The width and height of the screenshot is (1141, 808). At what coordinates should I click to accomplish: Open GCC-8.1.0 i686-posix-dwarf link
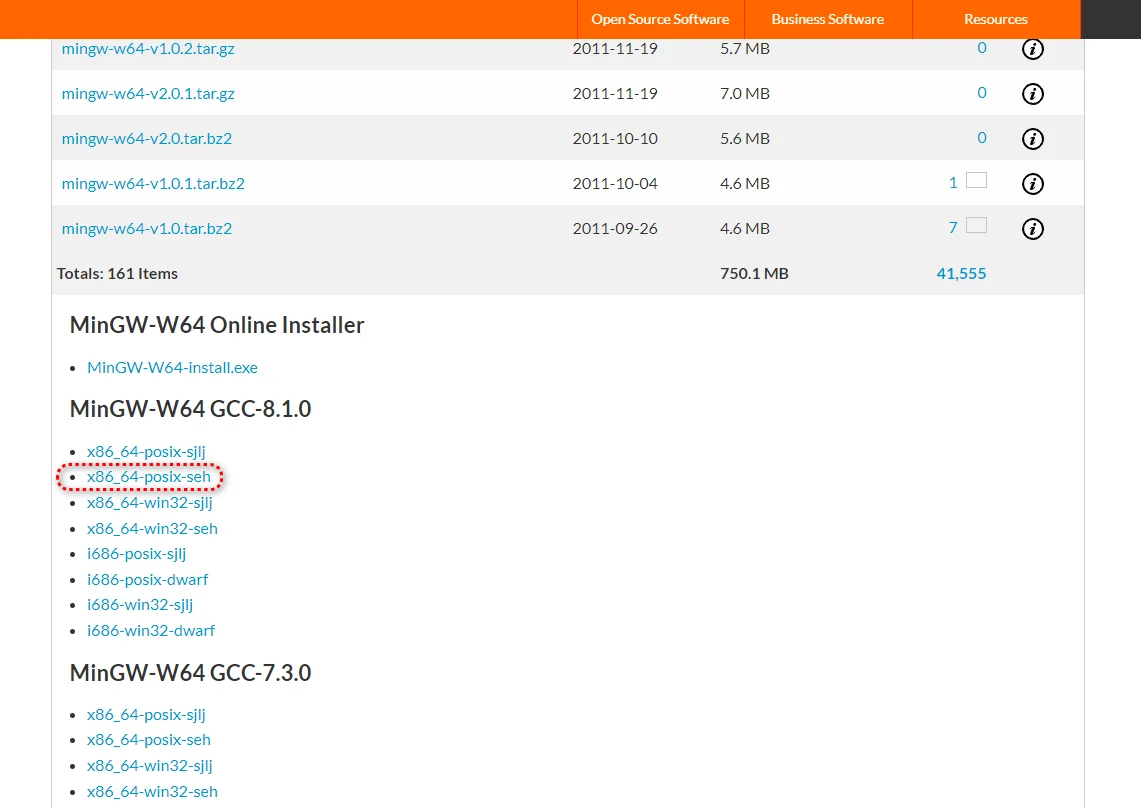click(x=147, y=579)
